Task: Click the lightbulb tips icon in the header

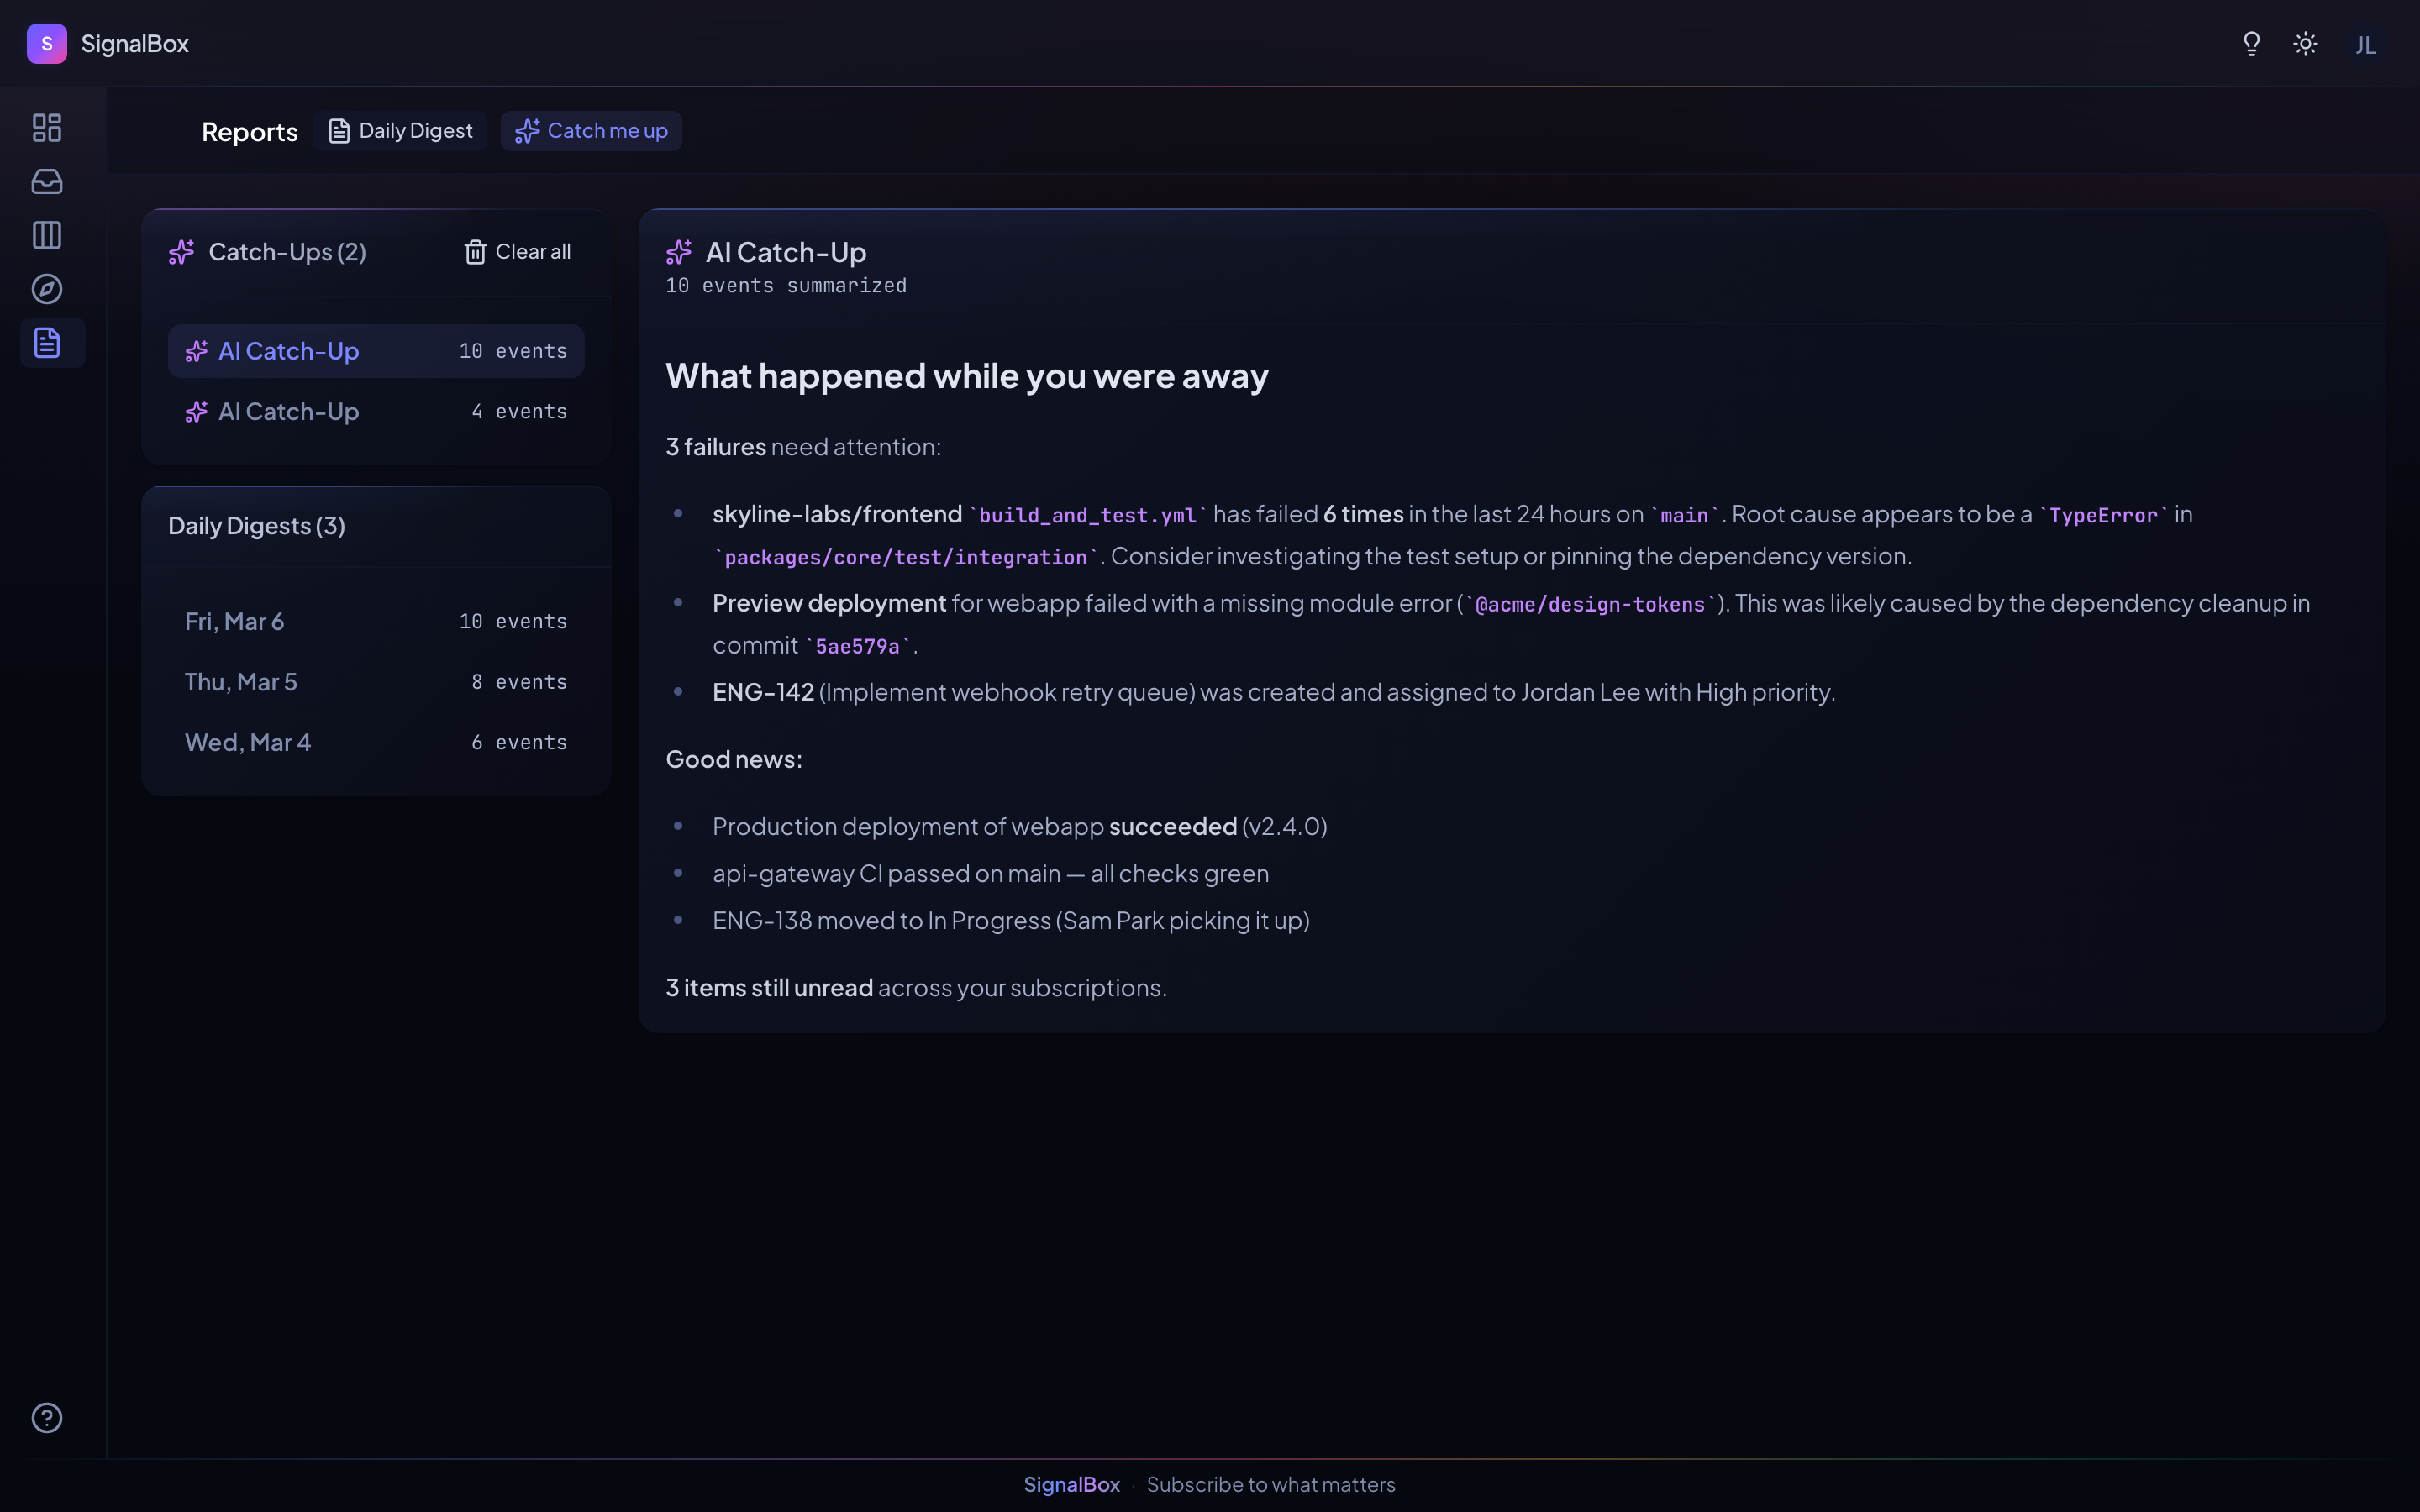Action: pyautogui.click(x=2251, y=43)
